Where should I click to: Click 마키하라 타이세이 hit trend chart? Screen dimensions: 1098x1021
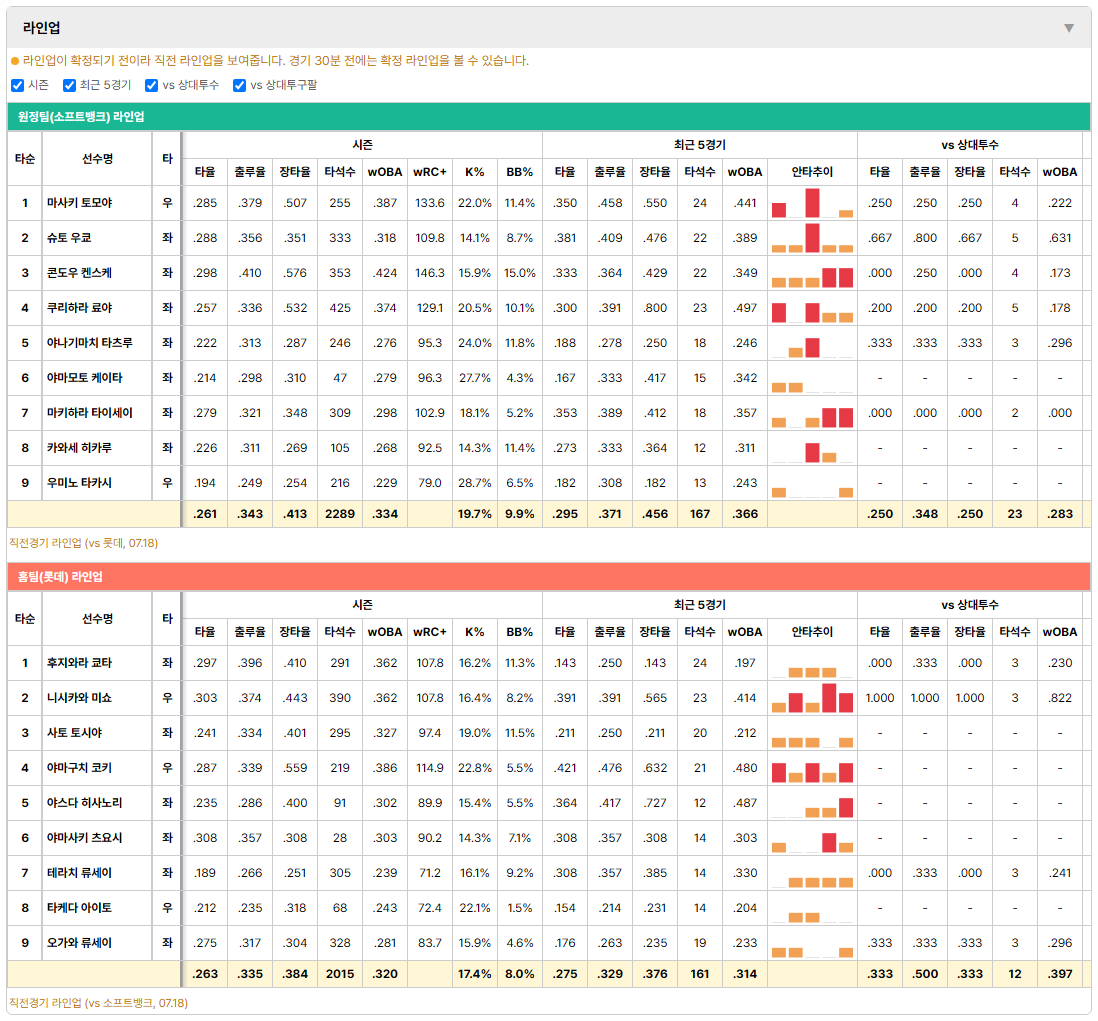click(x=812, y=413)
